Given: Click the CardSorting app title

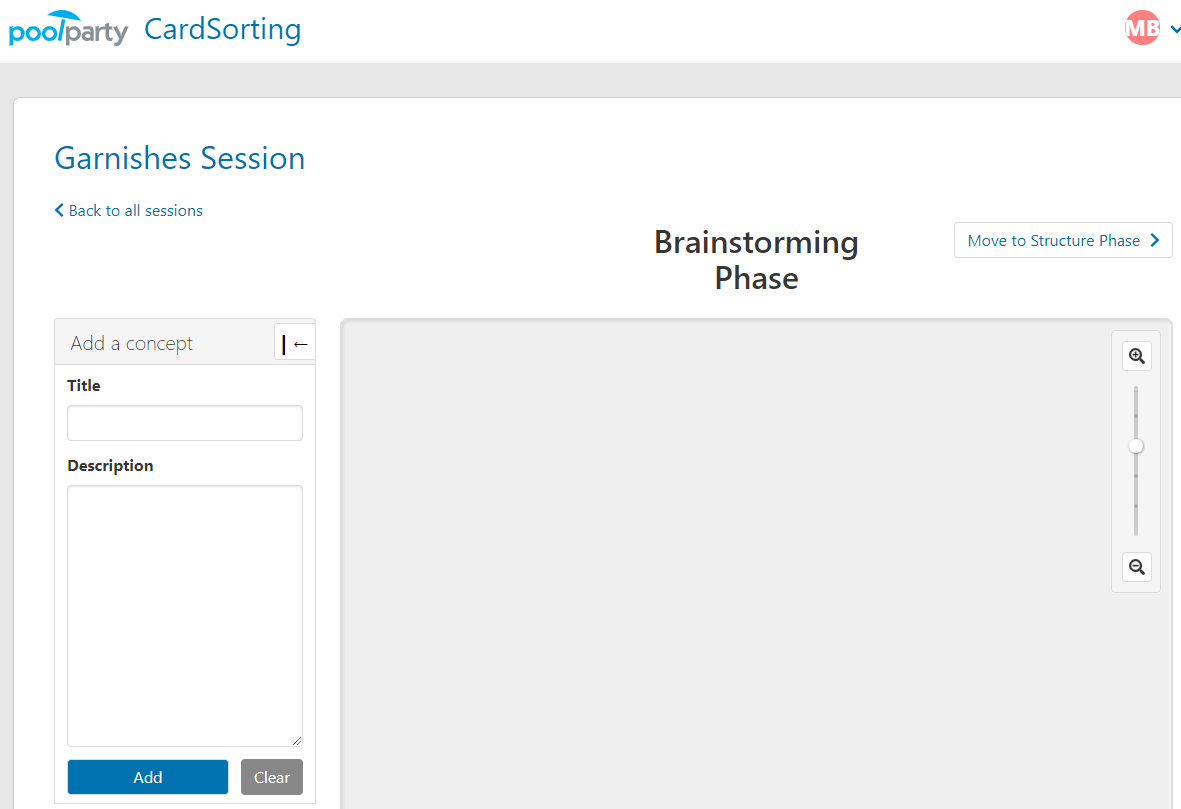Looking at the screenshot, I should 222,29.
